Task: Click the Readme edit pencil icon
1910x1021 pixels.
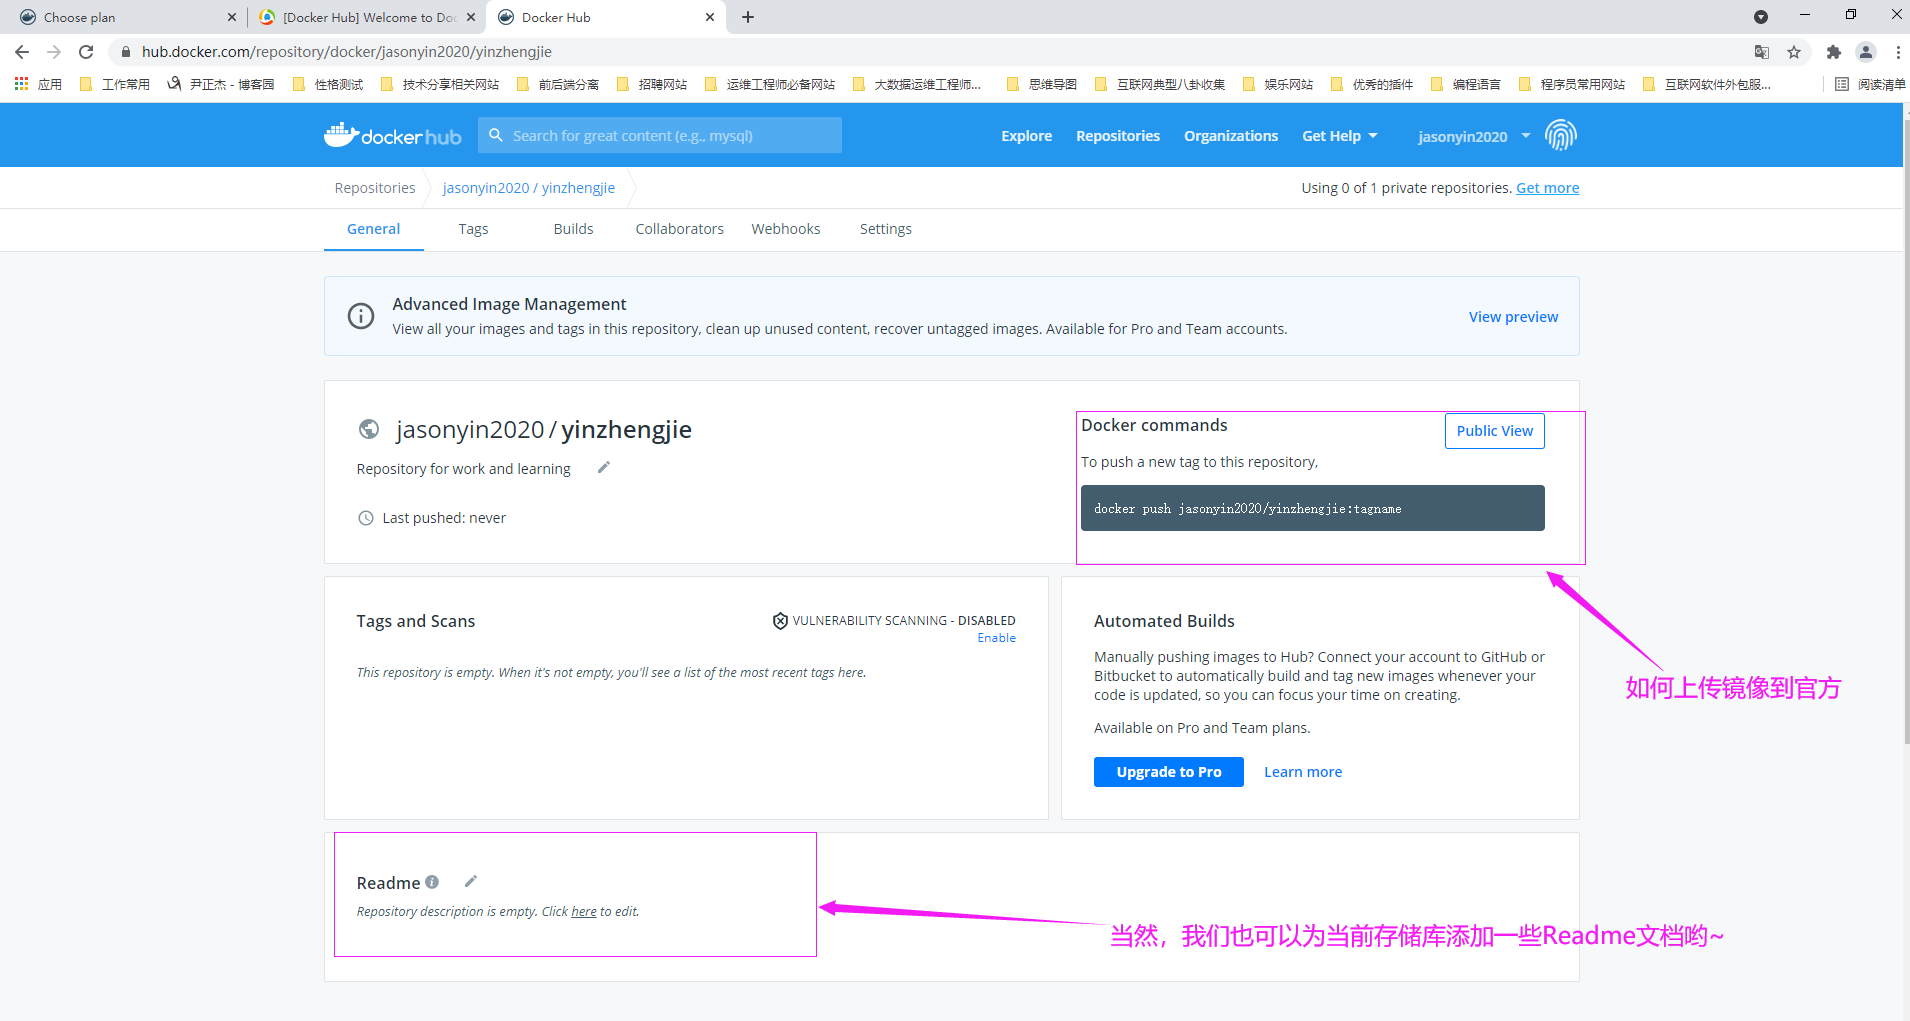Action: [x=471, y=881]
